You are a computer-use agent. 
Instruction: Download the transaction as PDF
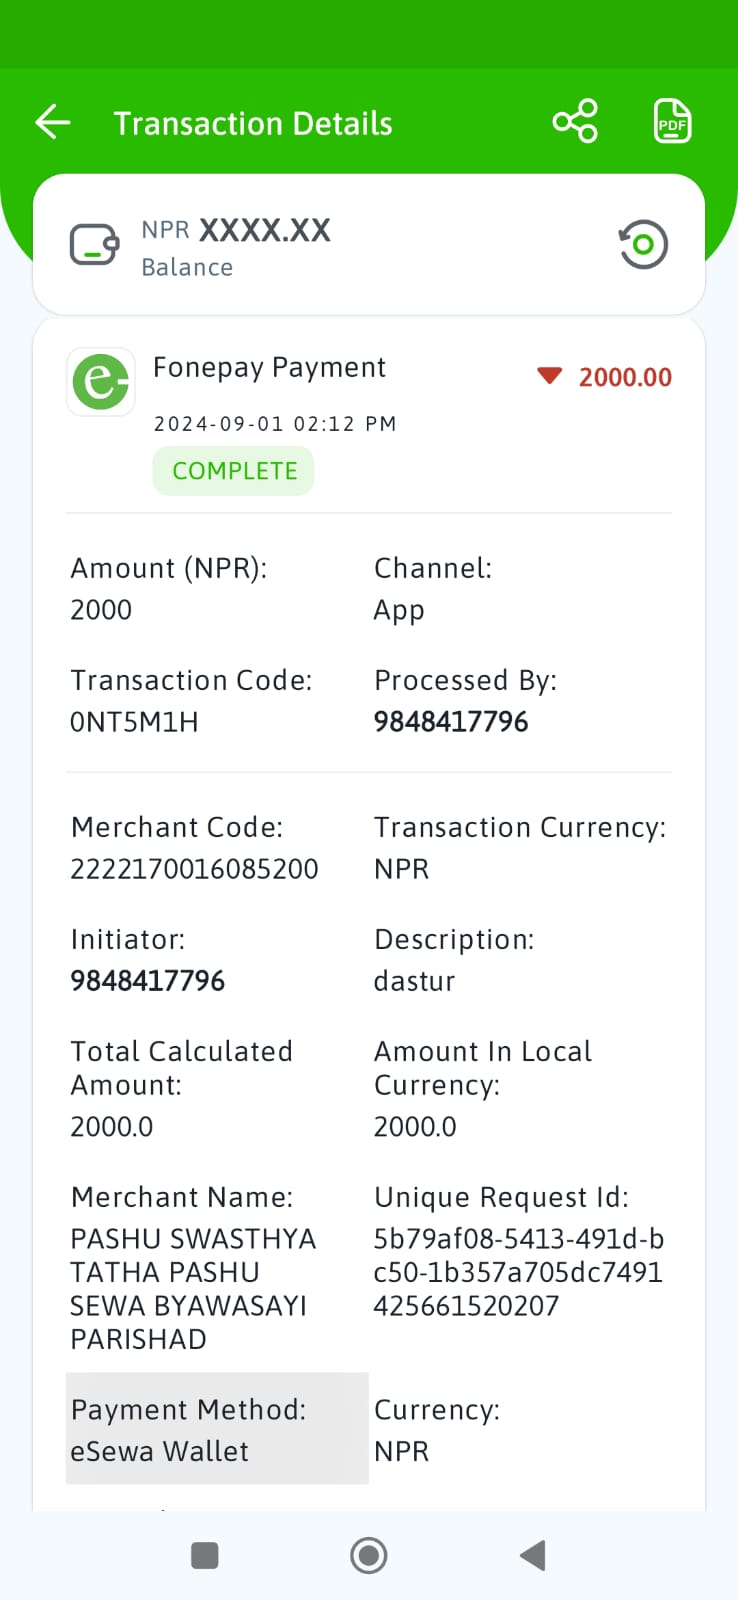(x=672, y=122)
